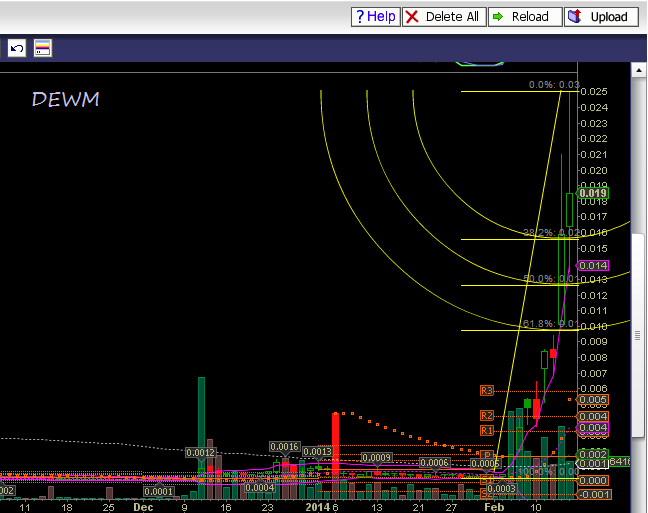
Task: Click the green arrow Reload icon
Action: (498, 17)
